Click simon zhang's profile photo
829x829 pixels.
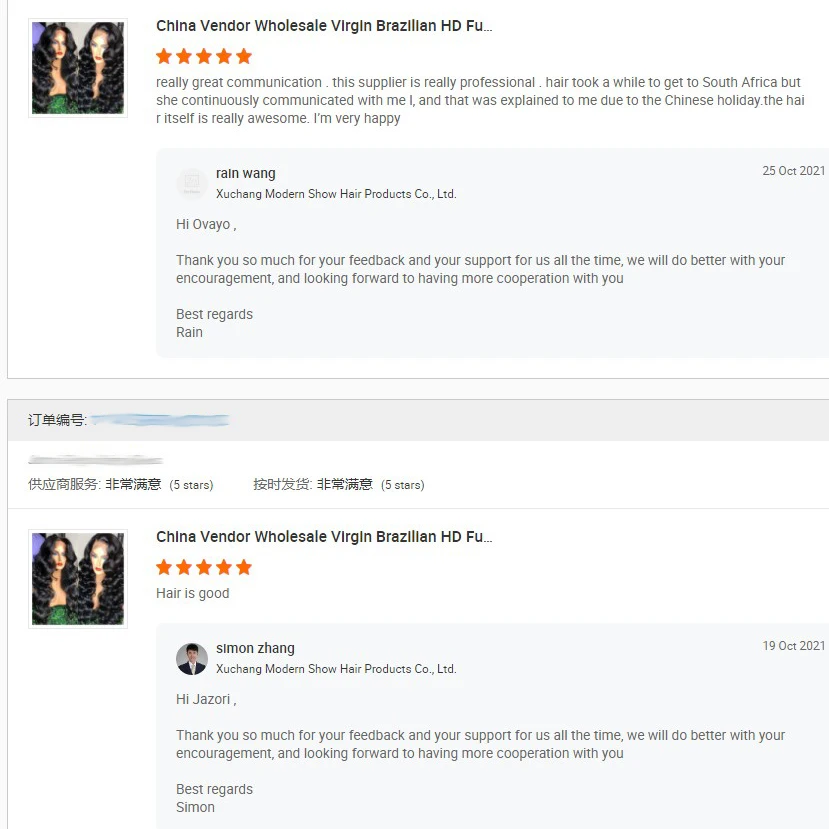click(191, 659)
